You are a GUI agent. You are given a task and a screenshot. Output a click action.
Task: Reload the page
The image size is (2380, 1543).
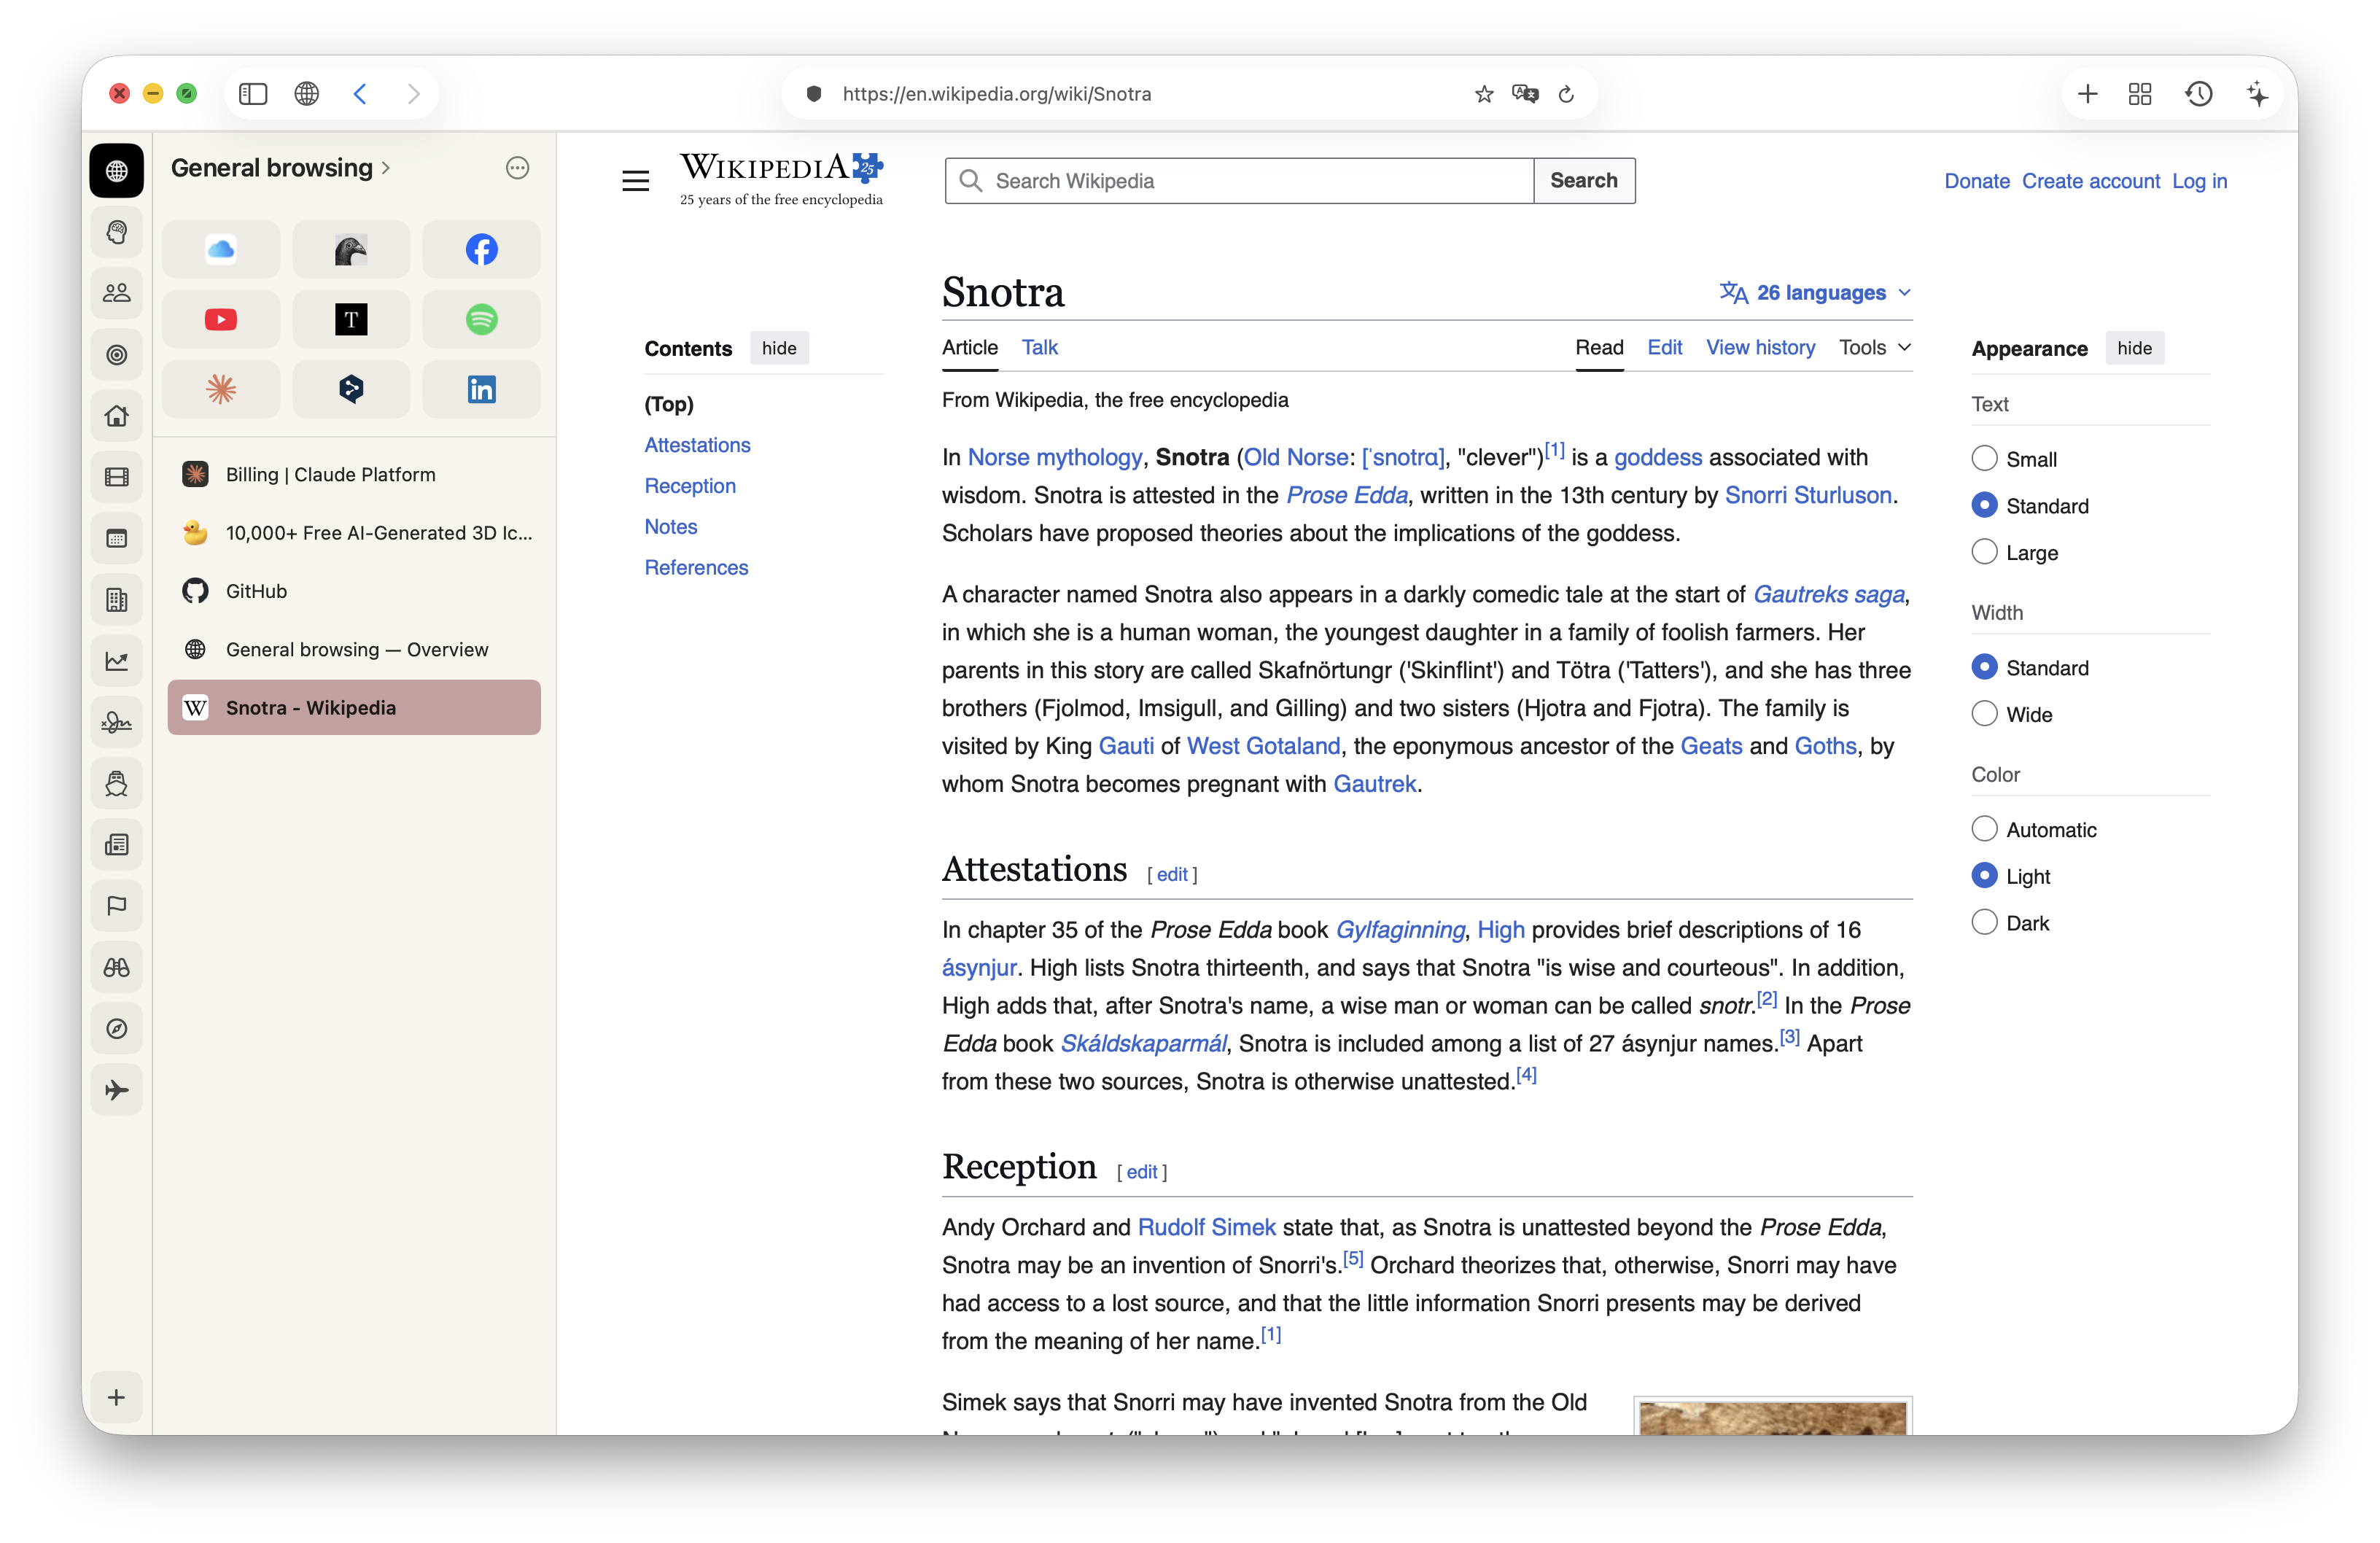[x=1566, y=94]
